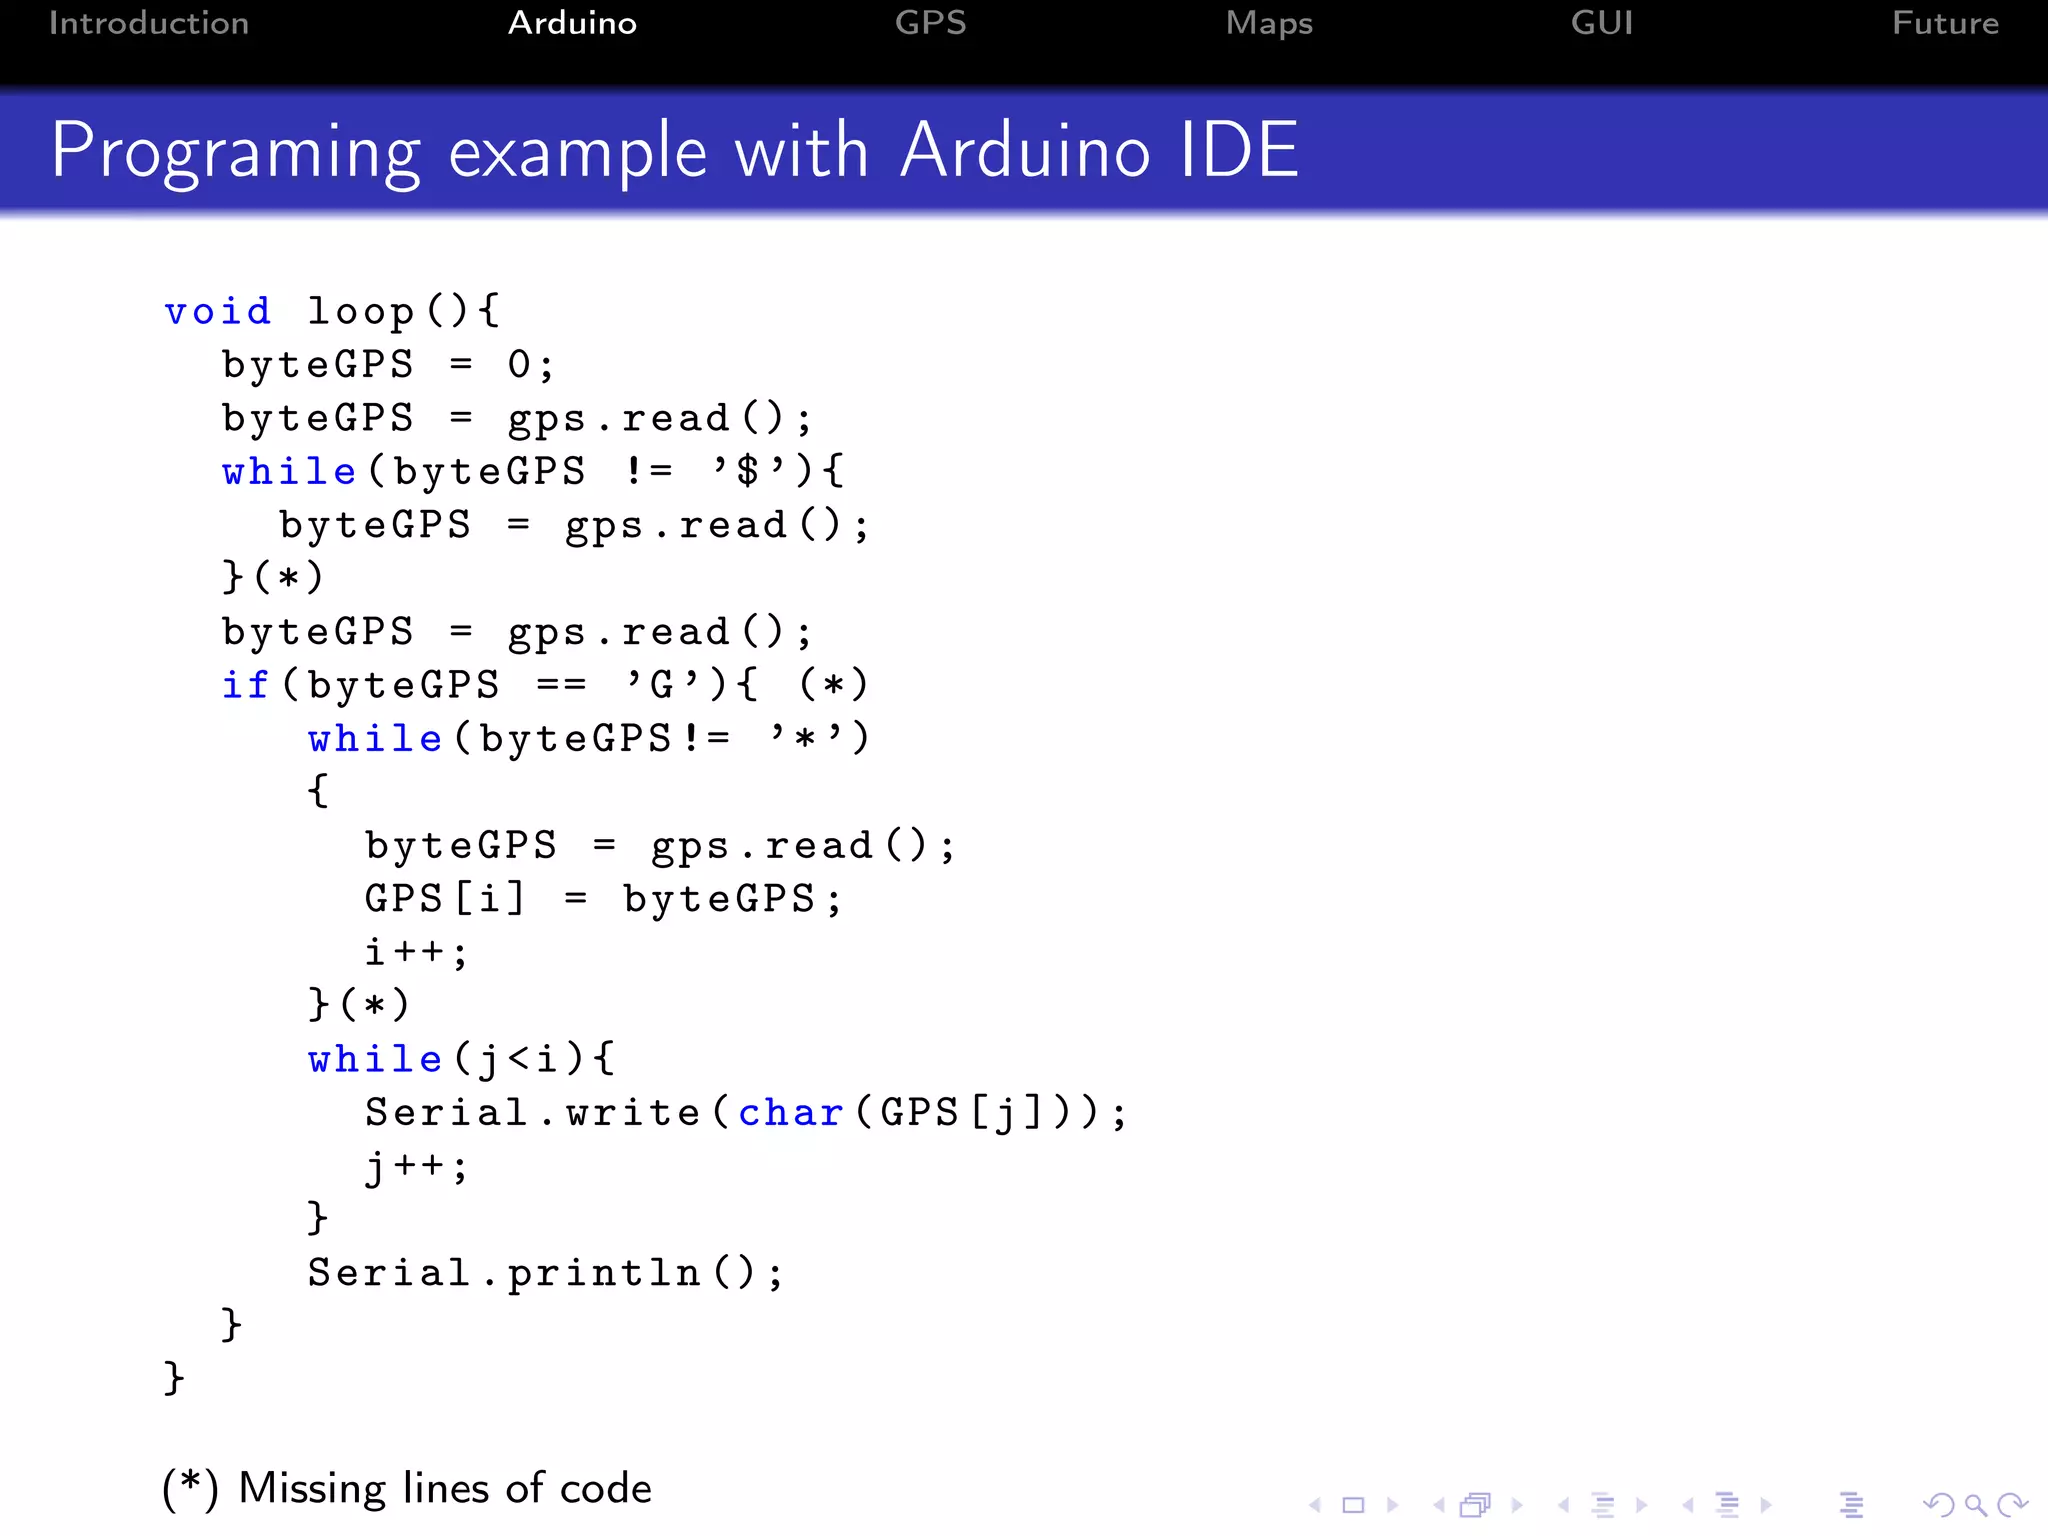Click the line 'i++;'
Image resolution: width=2048 pixels, height=1536 pixels.
click(415, 952)
